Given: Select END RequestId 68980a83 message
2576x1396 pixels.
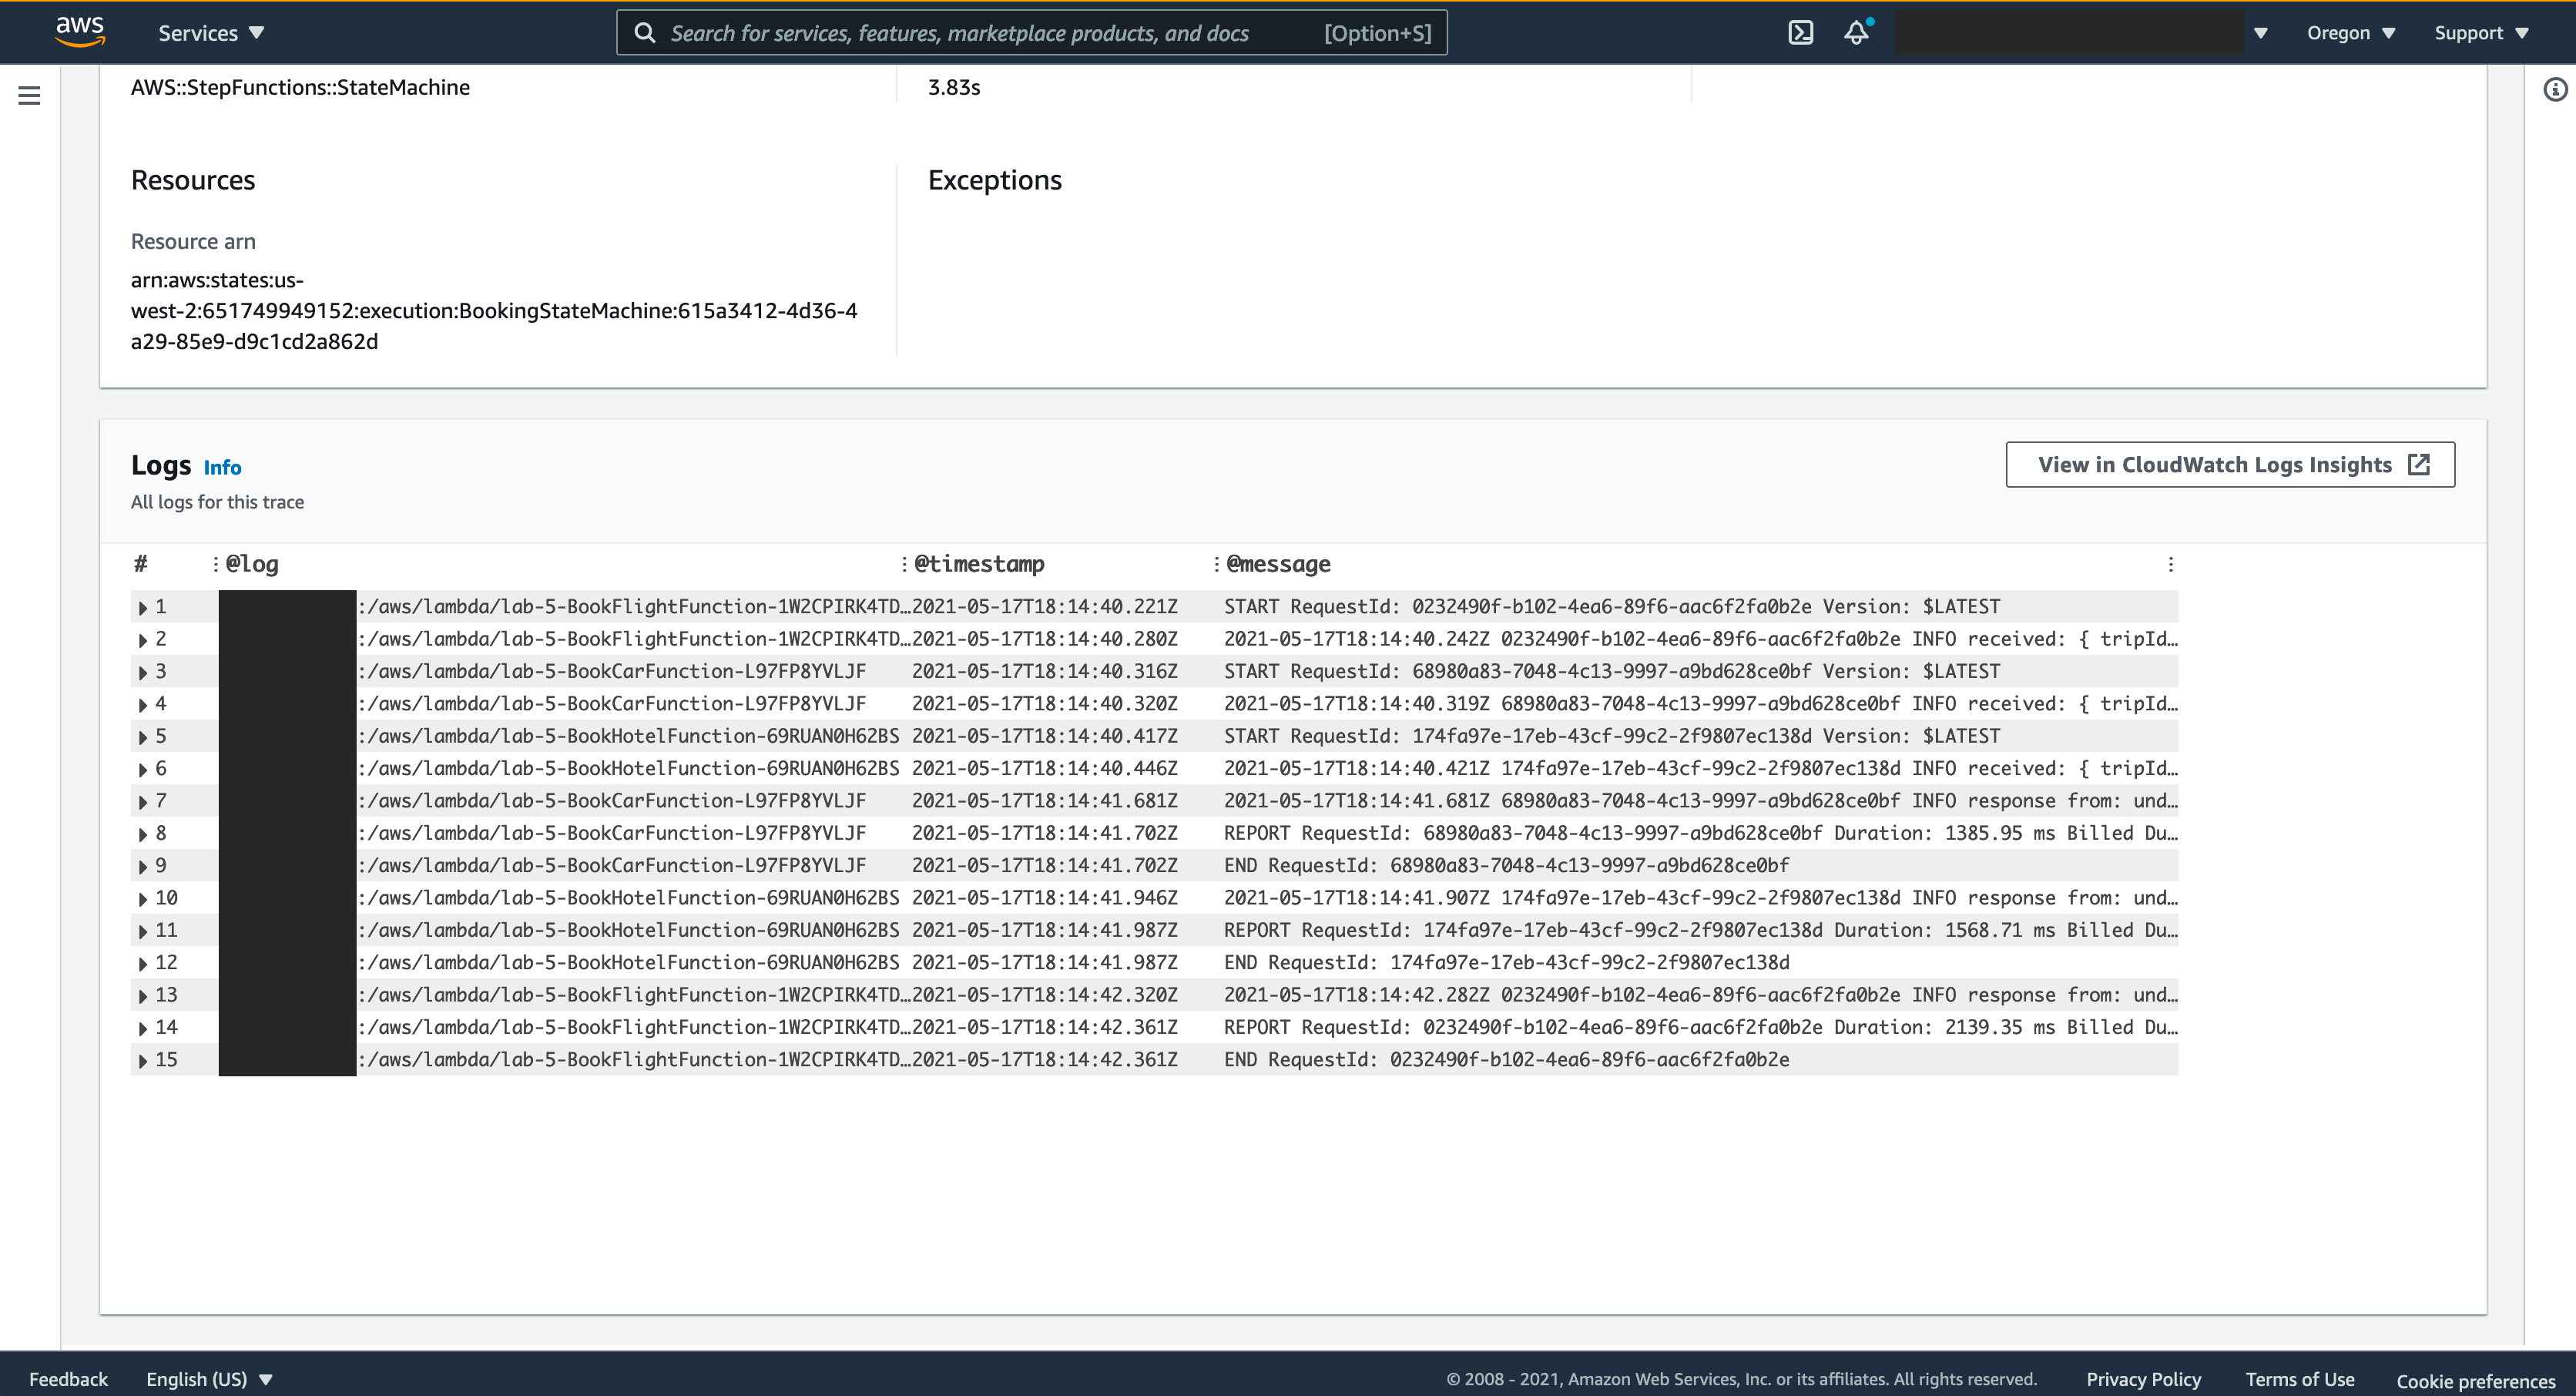Looking at the screenshot, I should (x=1507, y=865).
